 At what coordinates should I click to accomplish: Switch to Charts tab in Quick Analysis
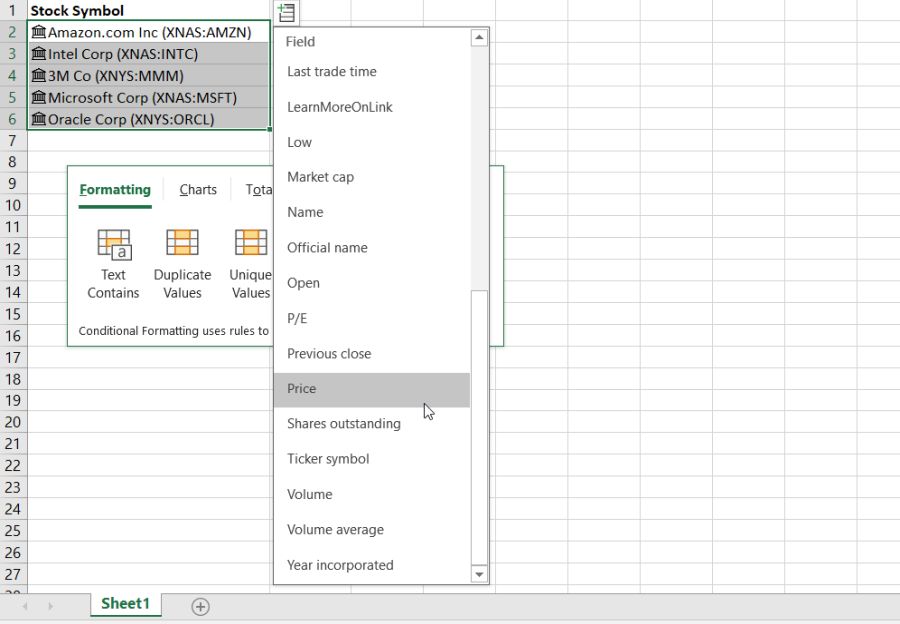198,190
